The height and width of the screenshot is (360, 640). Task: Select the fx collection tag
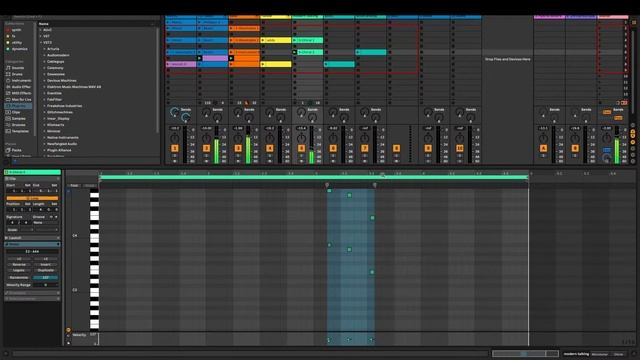click(14, 36)
